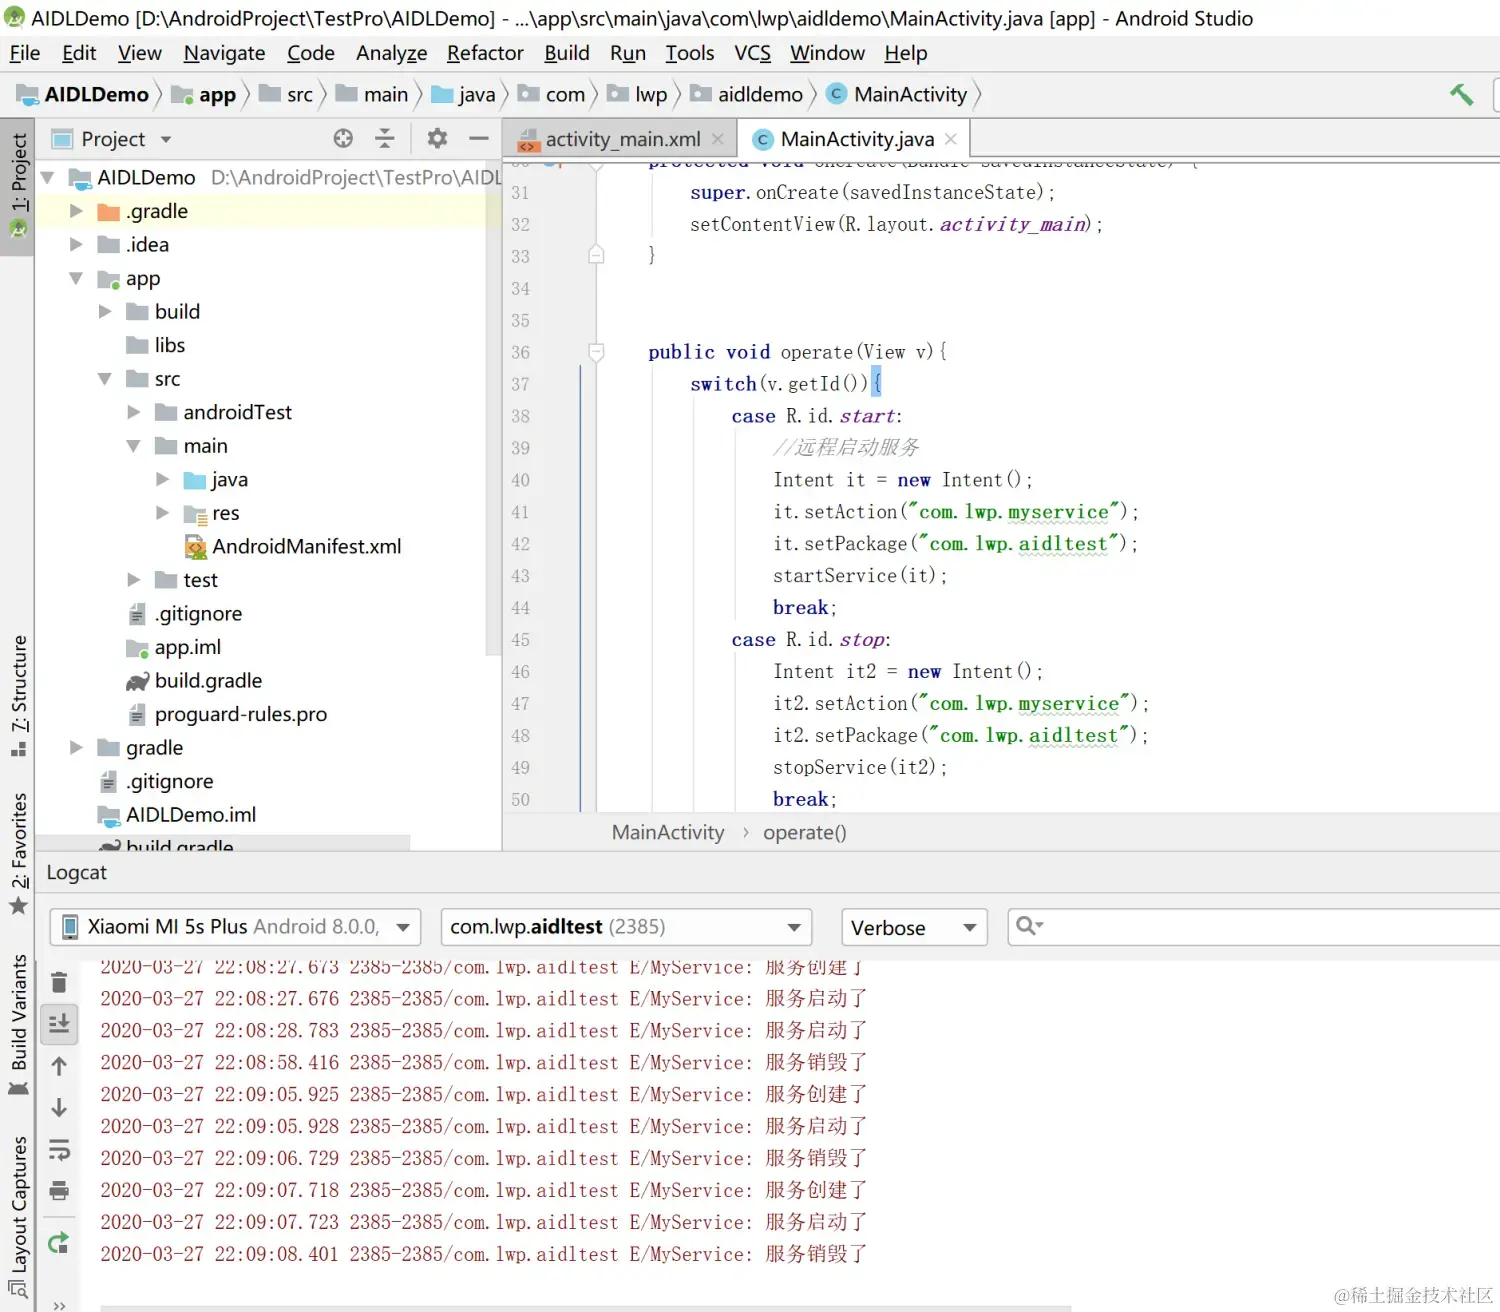The width and height of the screenshot is (1500, 1312).
Task: Click the operate() breadcrumb below editor
Action: pos(804,833)
